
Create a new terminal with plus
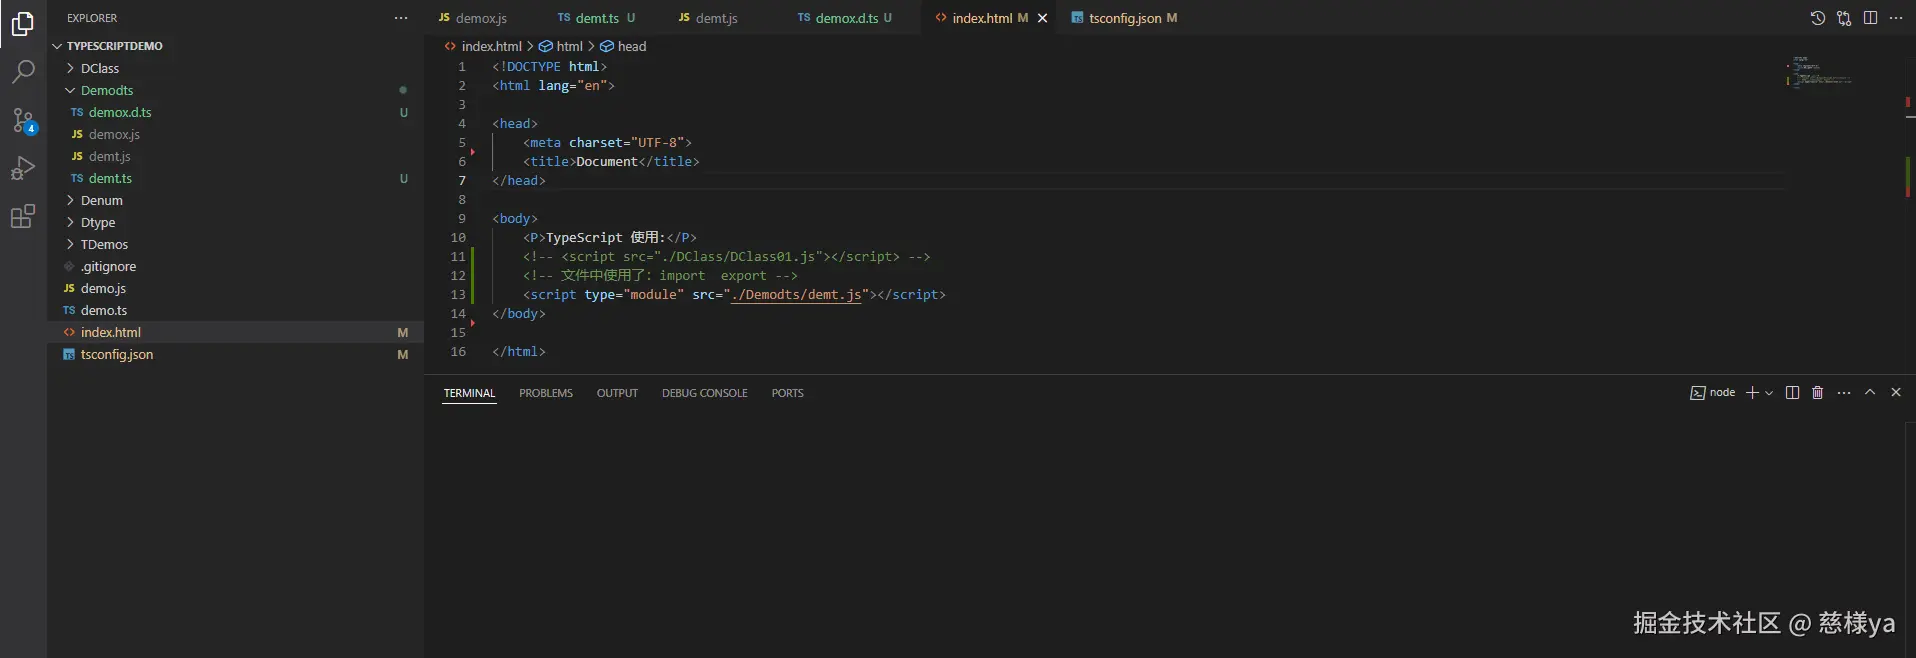pos(1752,393)
